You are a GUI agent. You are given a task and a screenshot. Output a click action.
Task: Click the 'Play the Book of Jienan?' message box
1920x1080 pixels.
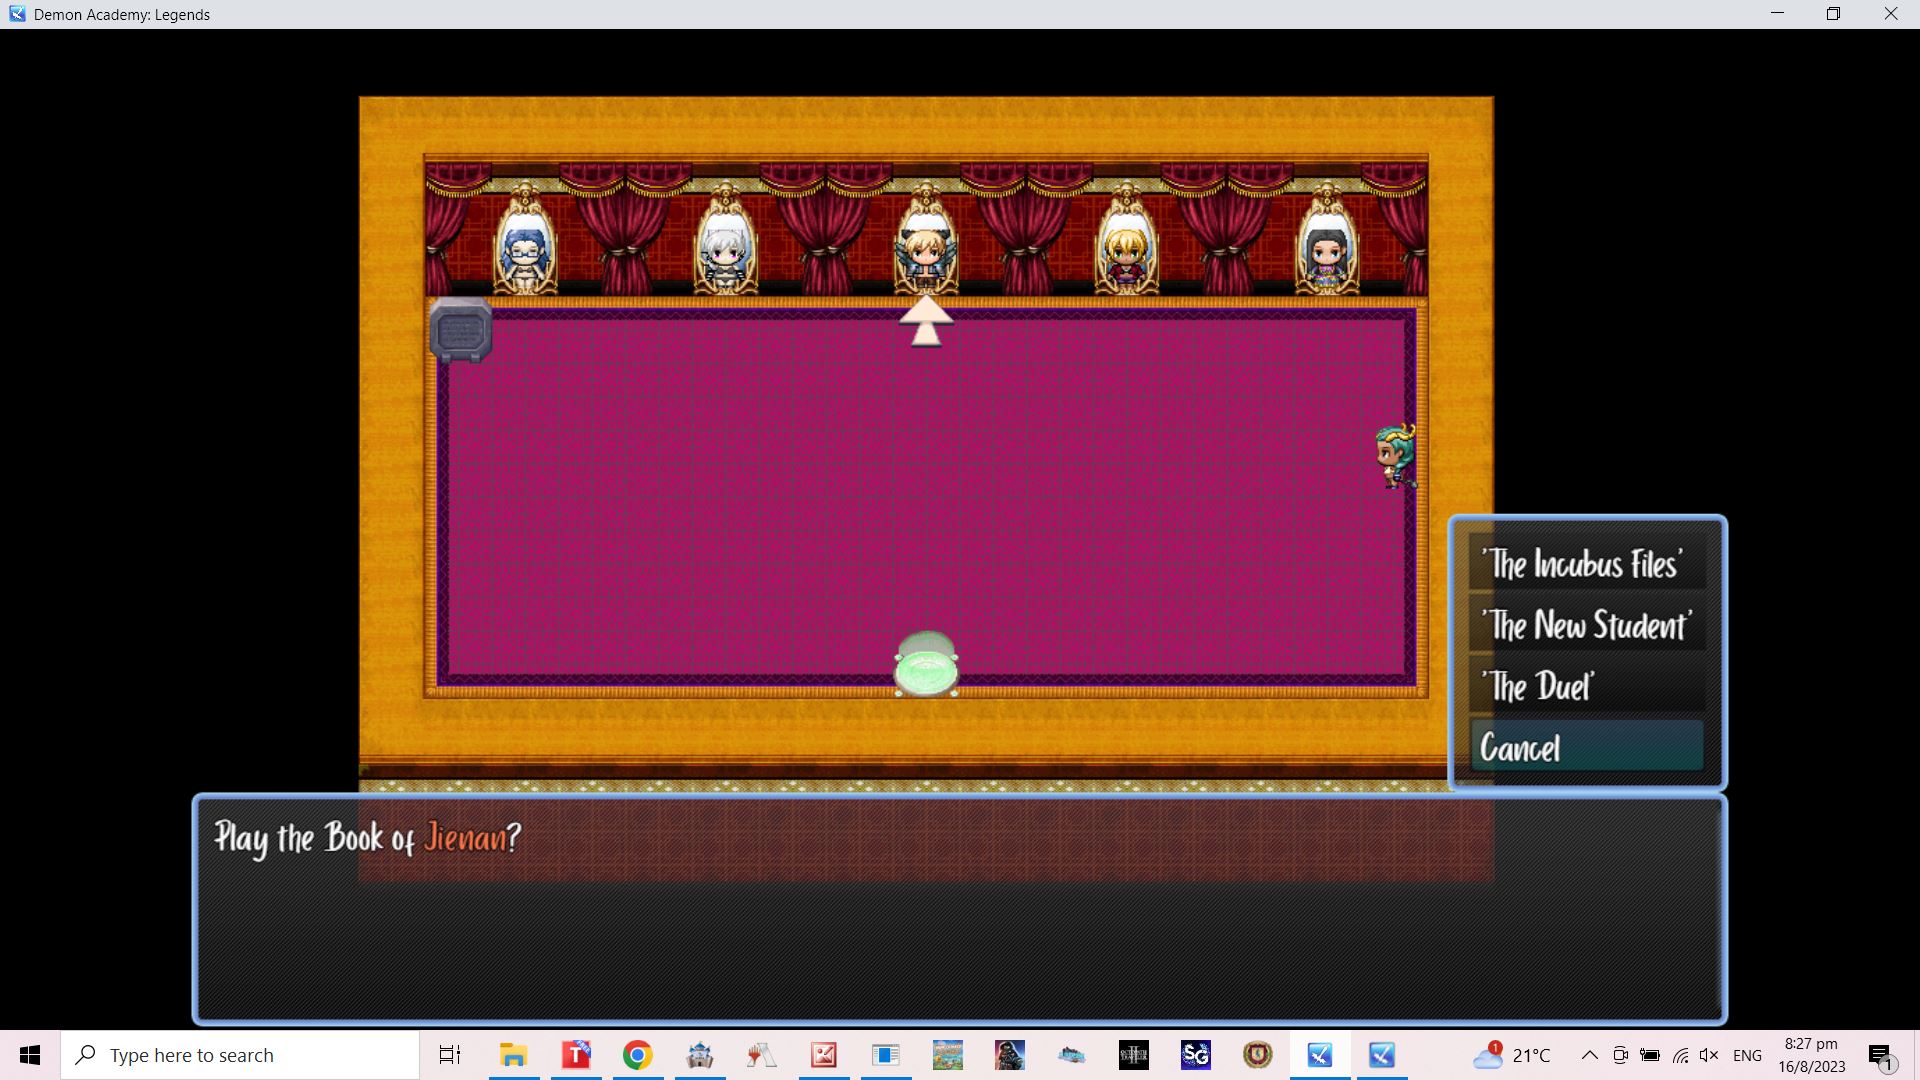959,909
